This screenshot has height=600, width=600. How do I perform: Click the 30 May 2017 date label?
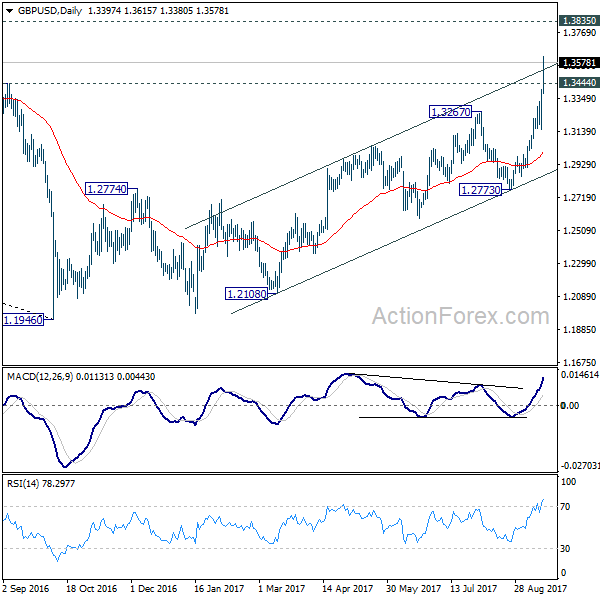tap(413, 588)
